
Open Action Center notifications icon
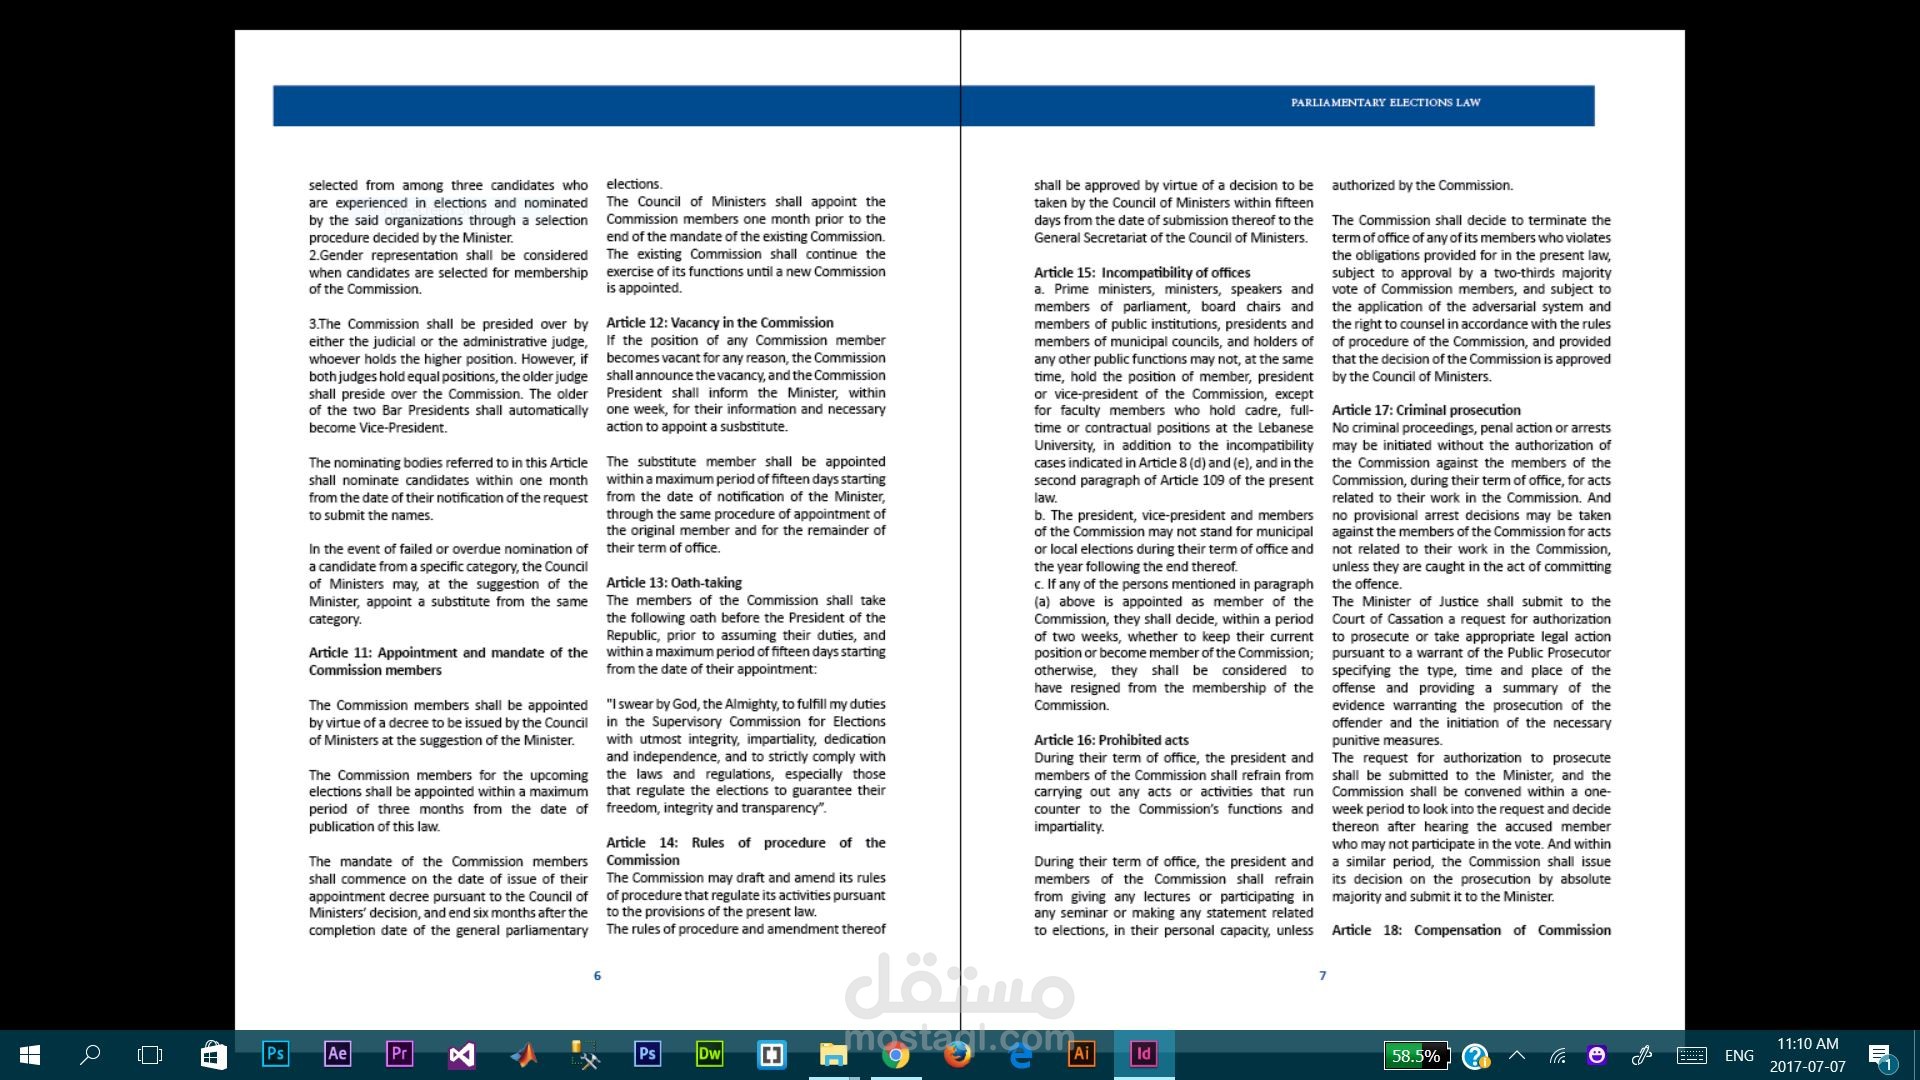(1880, 1055)
